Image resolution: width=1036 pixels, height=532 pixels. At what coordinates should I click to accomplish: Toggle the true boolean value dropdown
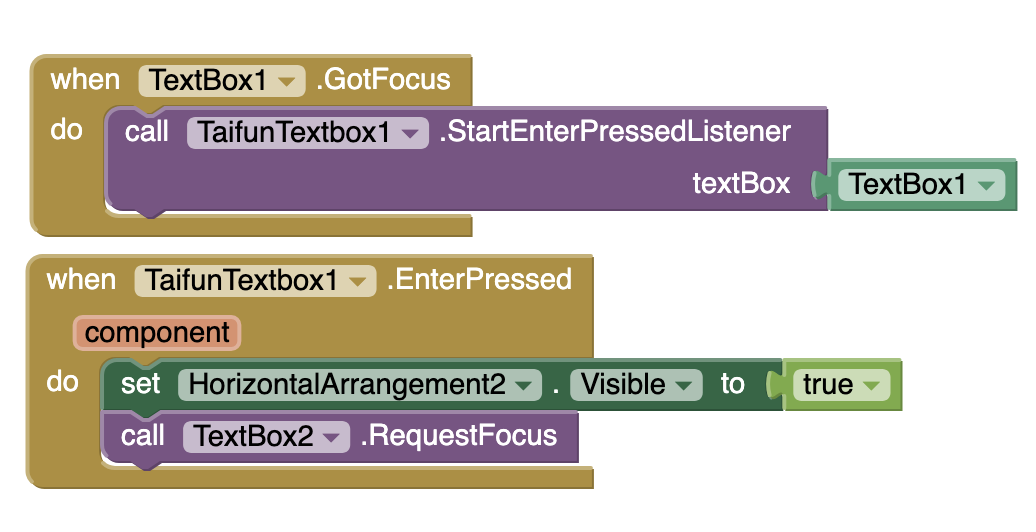tap(871, 386)
